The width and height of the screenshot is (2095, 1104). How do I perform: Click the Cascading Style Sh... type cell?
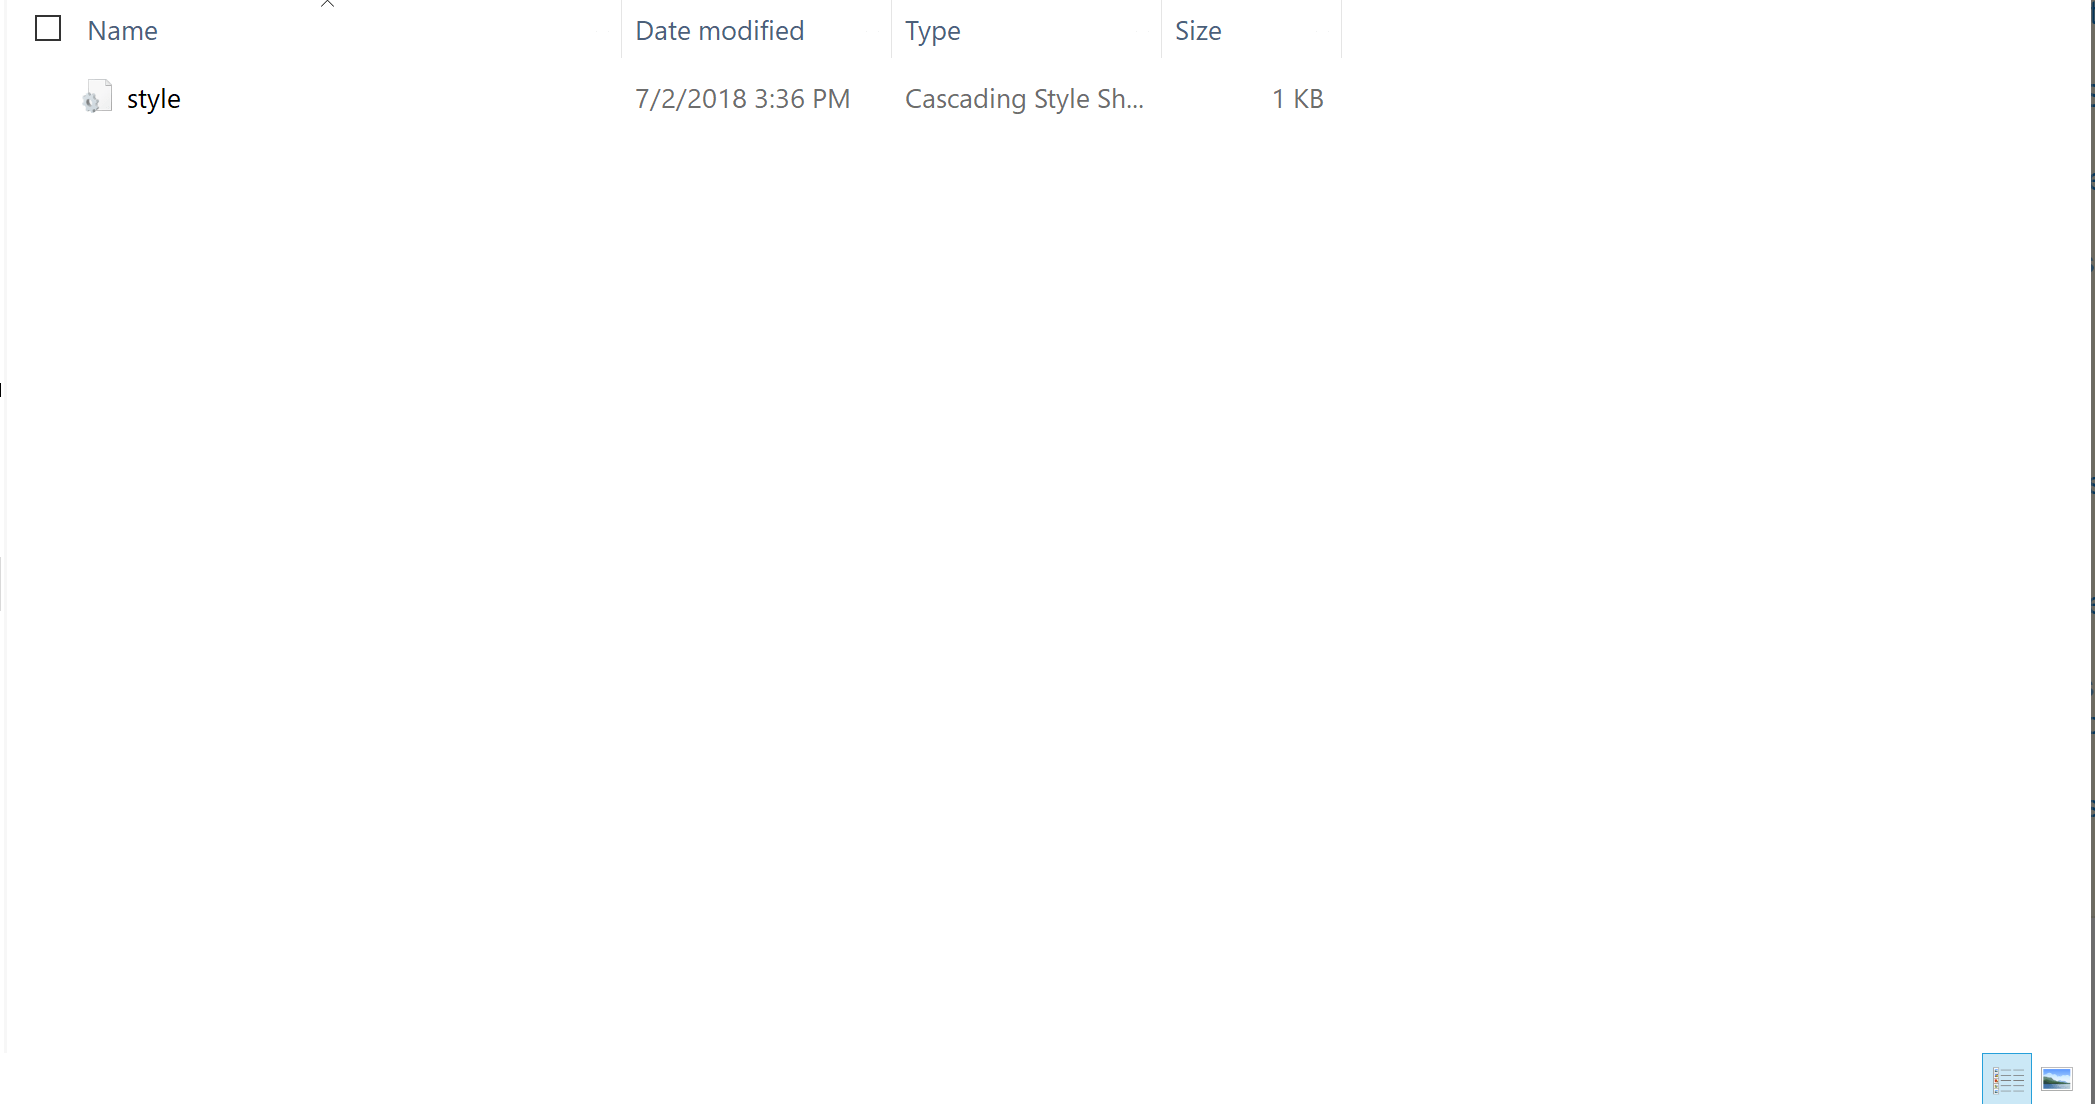pyautogui.click(x=1024, y=99)
